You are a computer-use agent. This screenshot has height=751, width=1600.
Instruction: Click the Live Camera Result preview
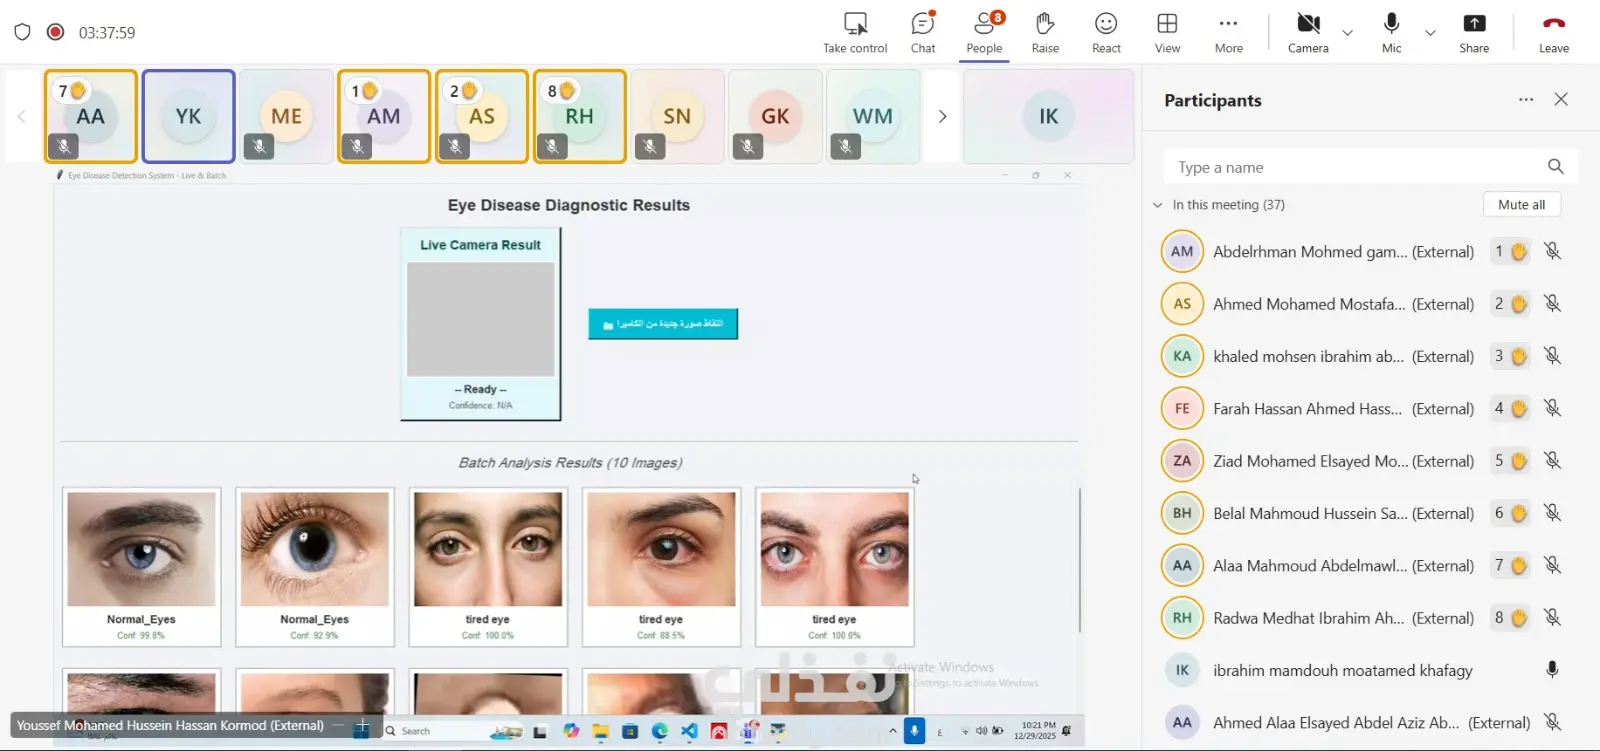(x=481, y=319)
